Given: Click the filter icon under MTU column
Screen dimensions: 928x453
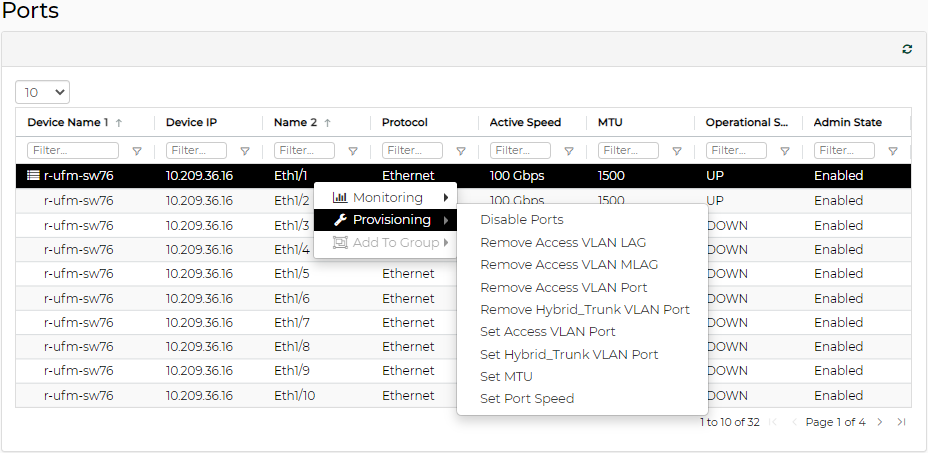Looking at the screenshot, I should pos(677,151).
